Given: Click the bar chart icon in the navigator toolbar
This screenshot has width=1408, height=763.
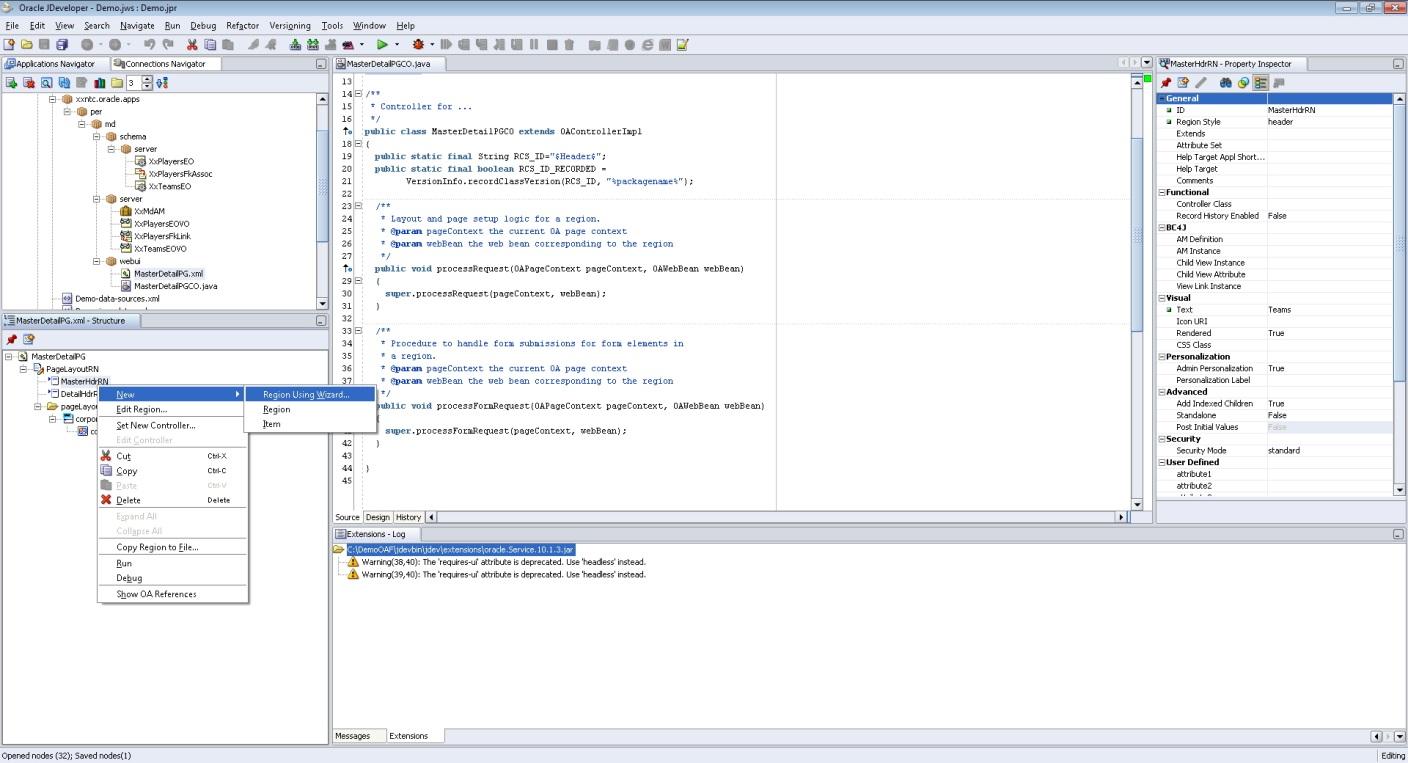Looking at the screenshot, I should (x=100, y=83).
